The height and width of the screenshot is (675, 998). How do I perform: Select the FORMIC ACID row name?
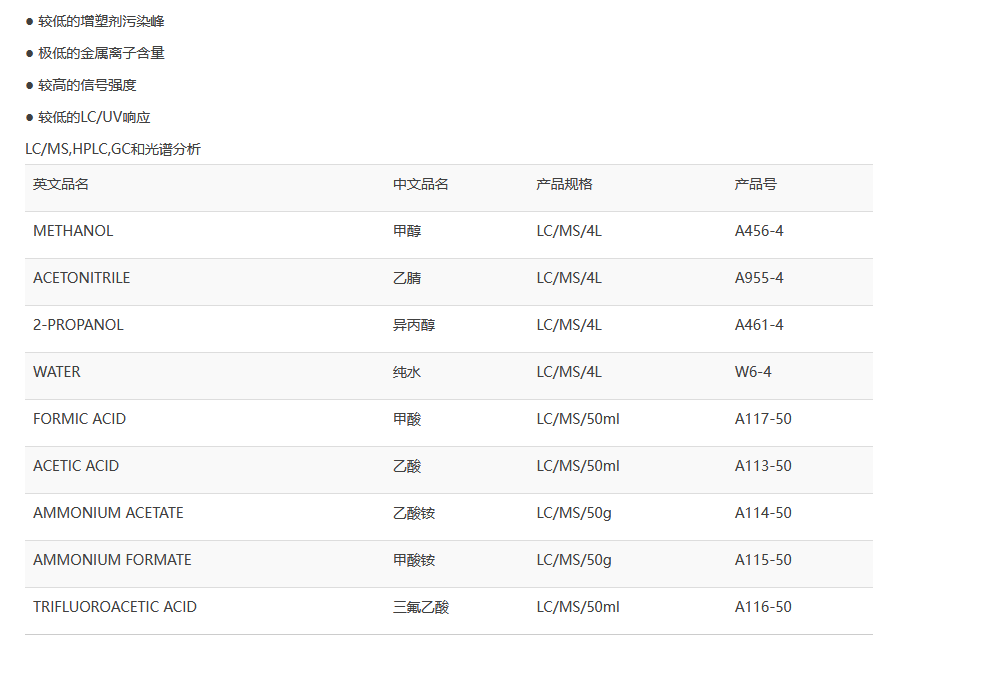[80, 419]
